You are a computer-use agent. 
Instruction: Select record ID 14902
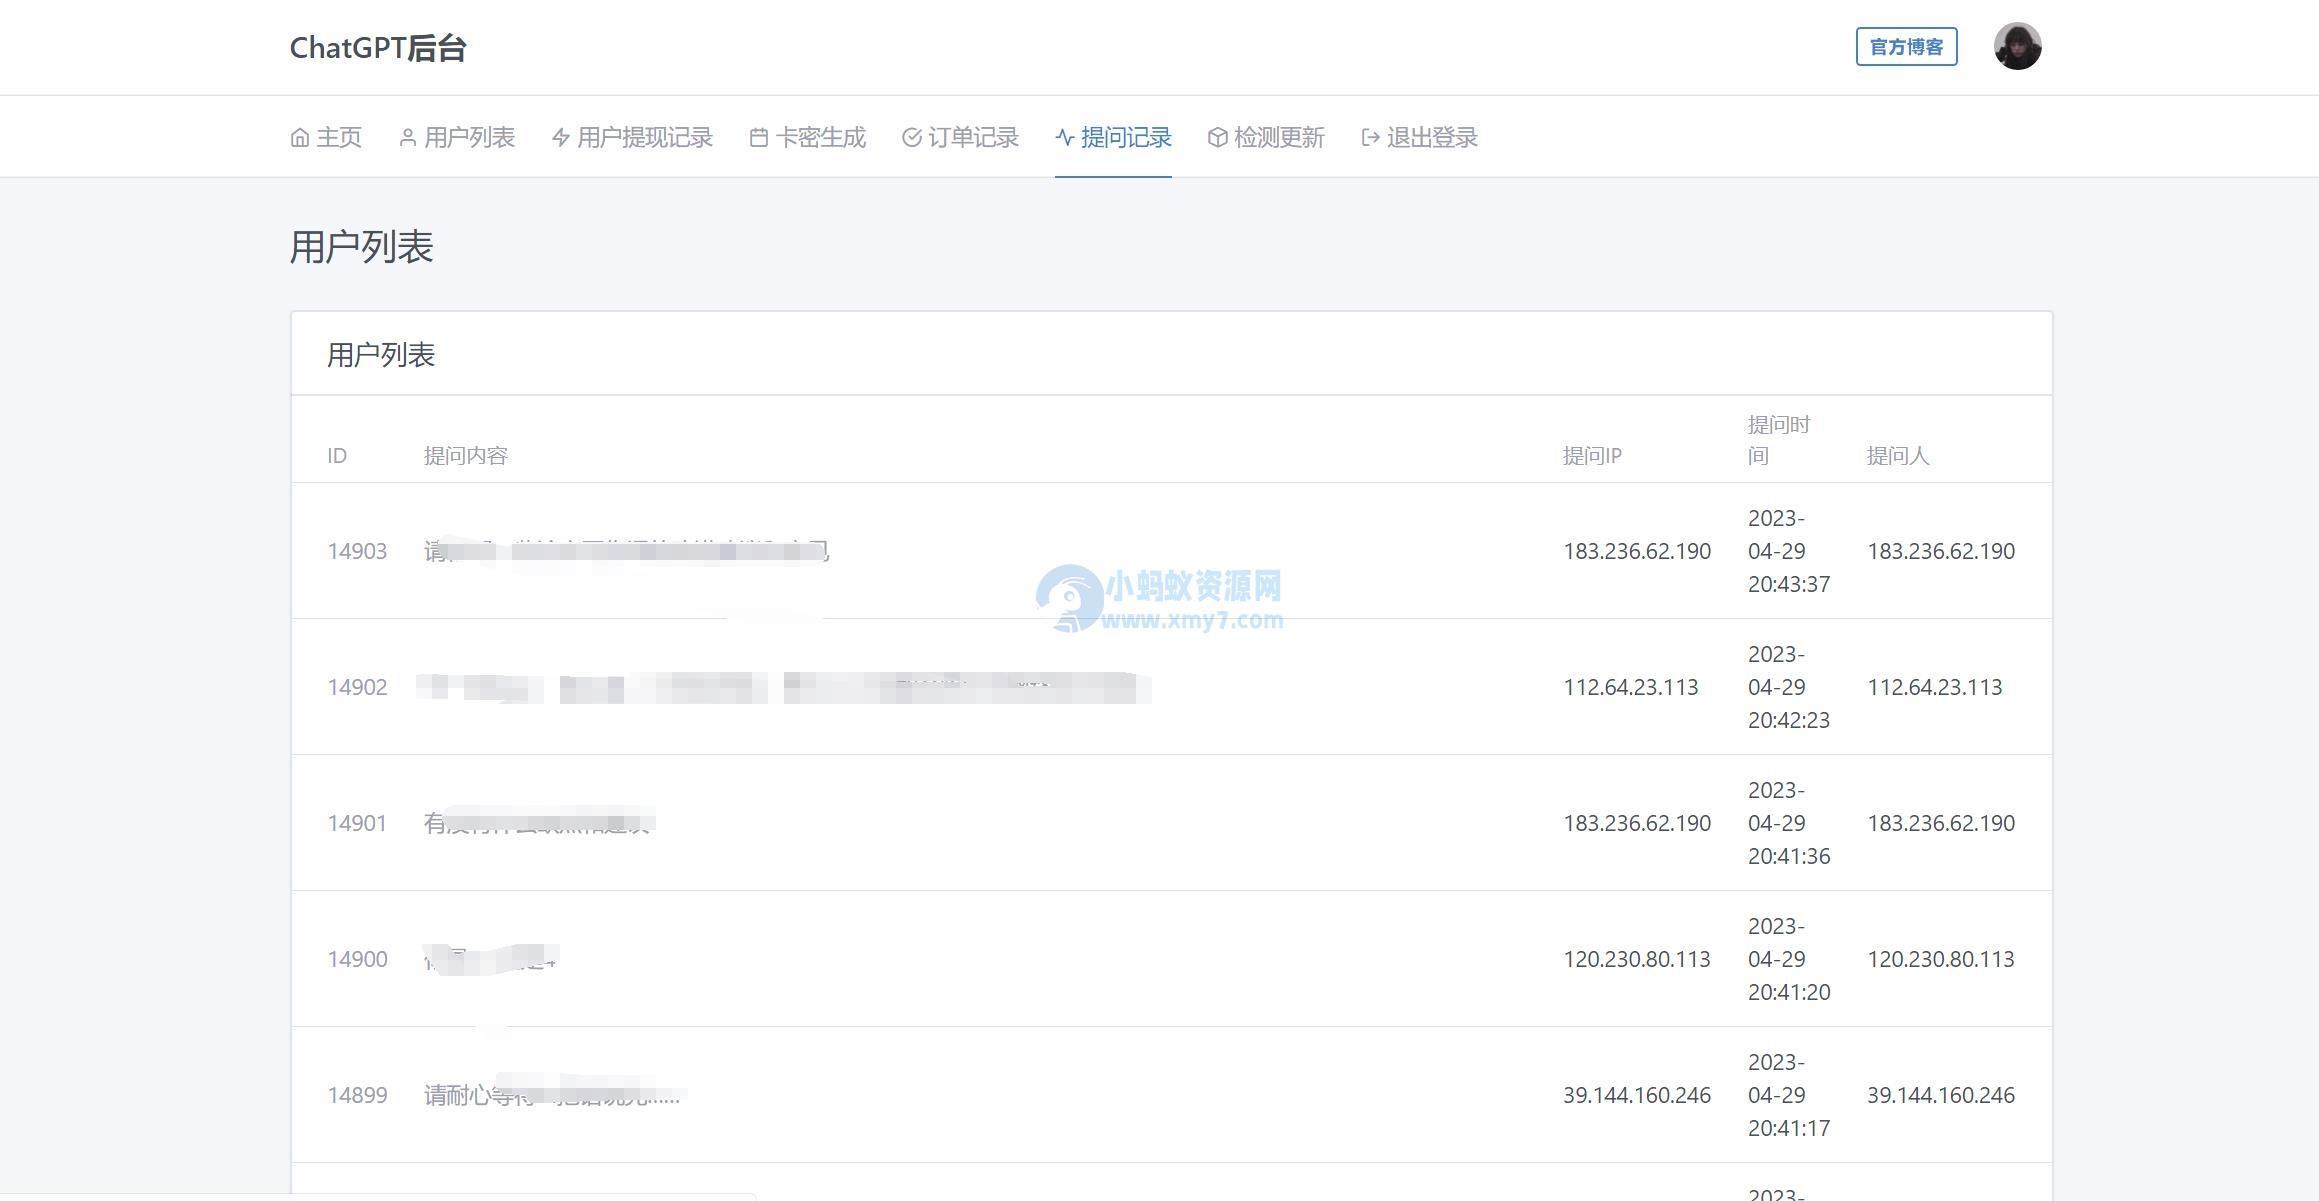(x=357, y=687)
